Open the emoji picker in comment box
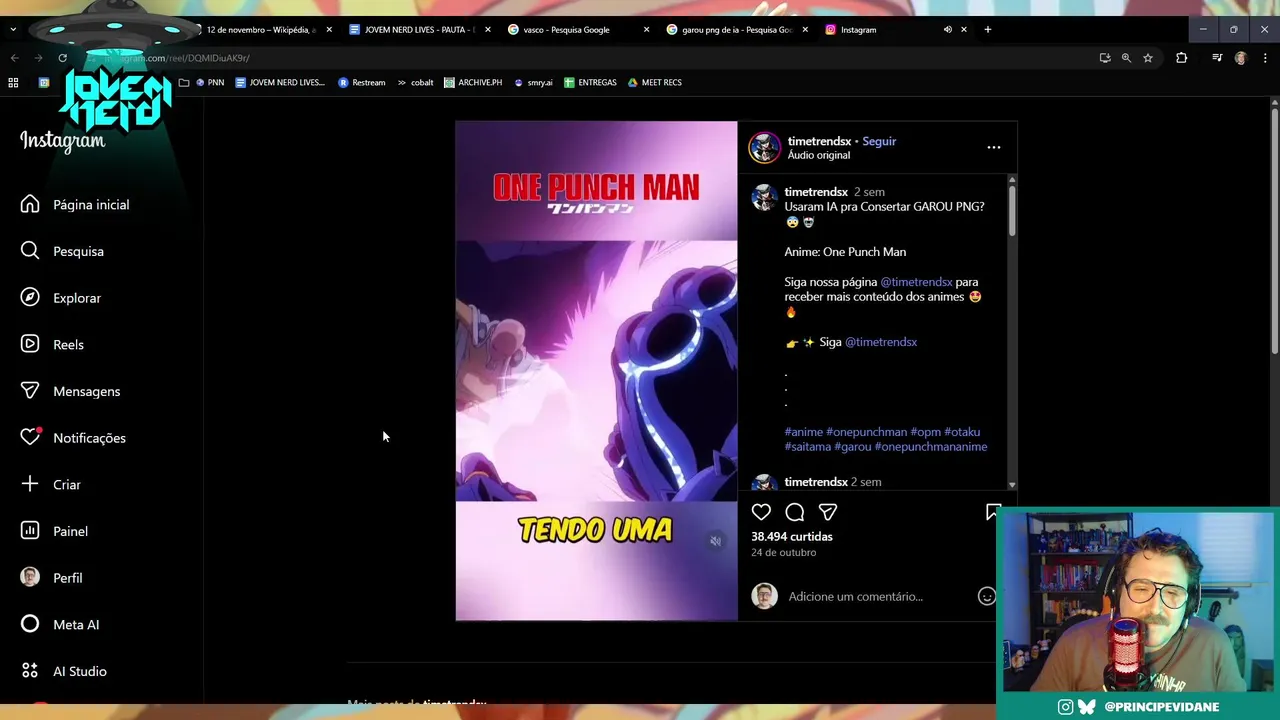 click(x=986, y=596)
